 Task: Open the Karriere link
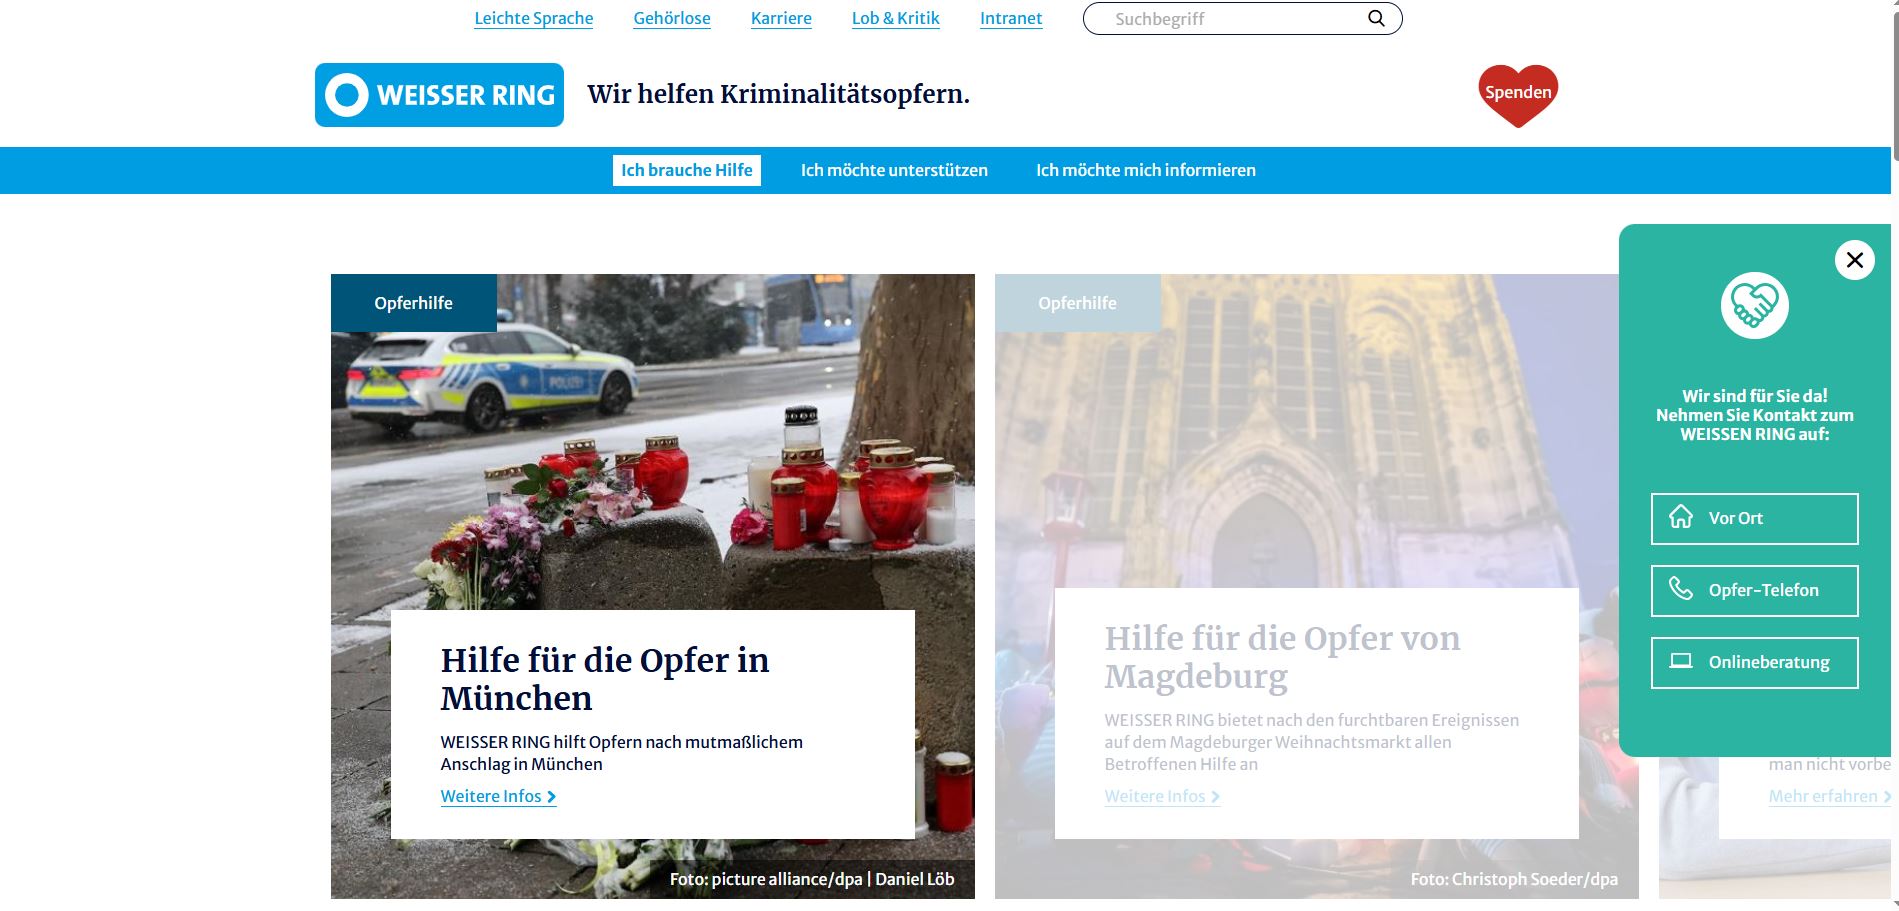781,18
